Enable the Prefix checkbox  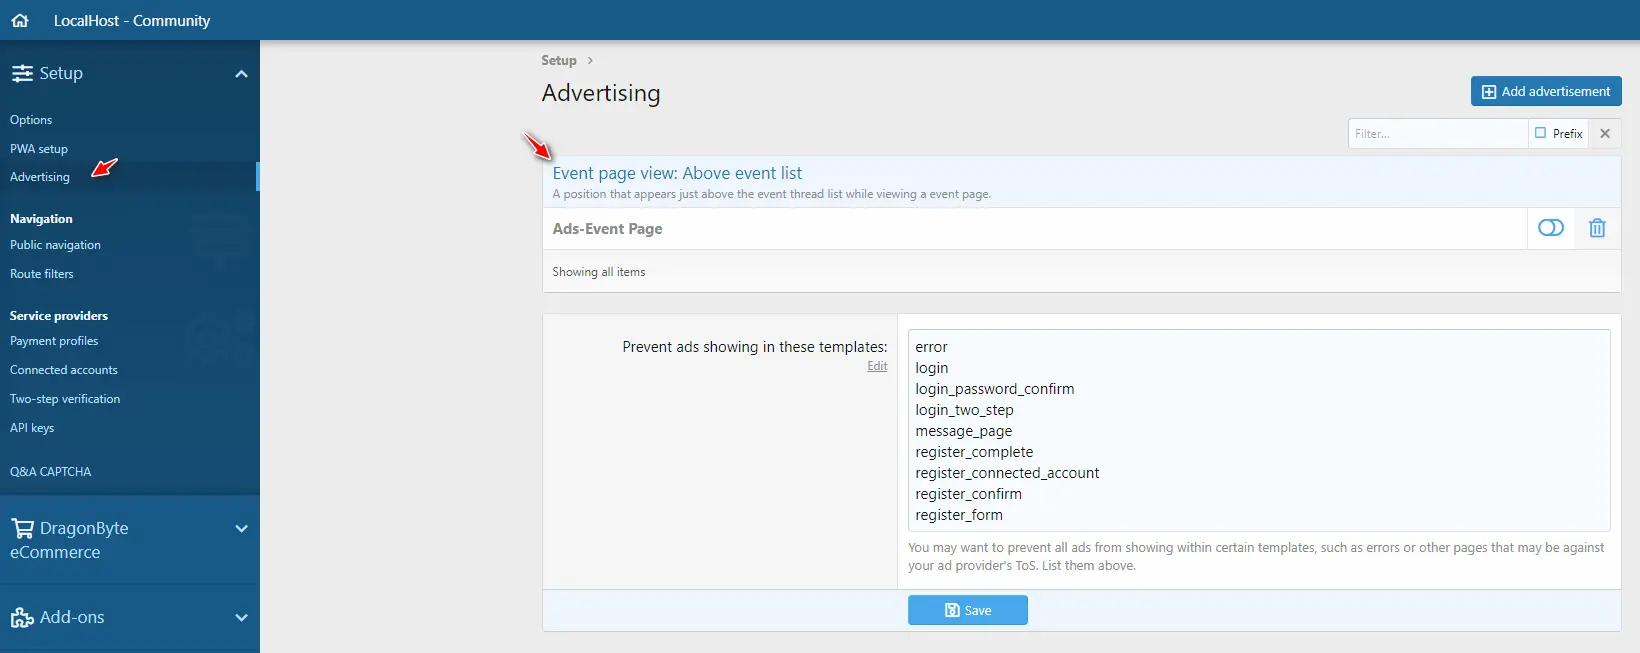(x=1540, y=133)
